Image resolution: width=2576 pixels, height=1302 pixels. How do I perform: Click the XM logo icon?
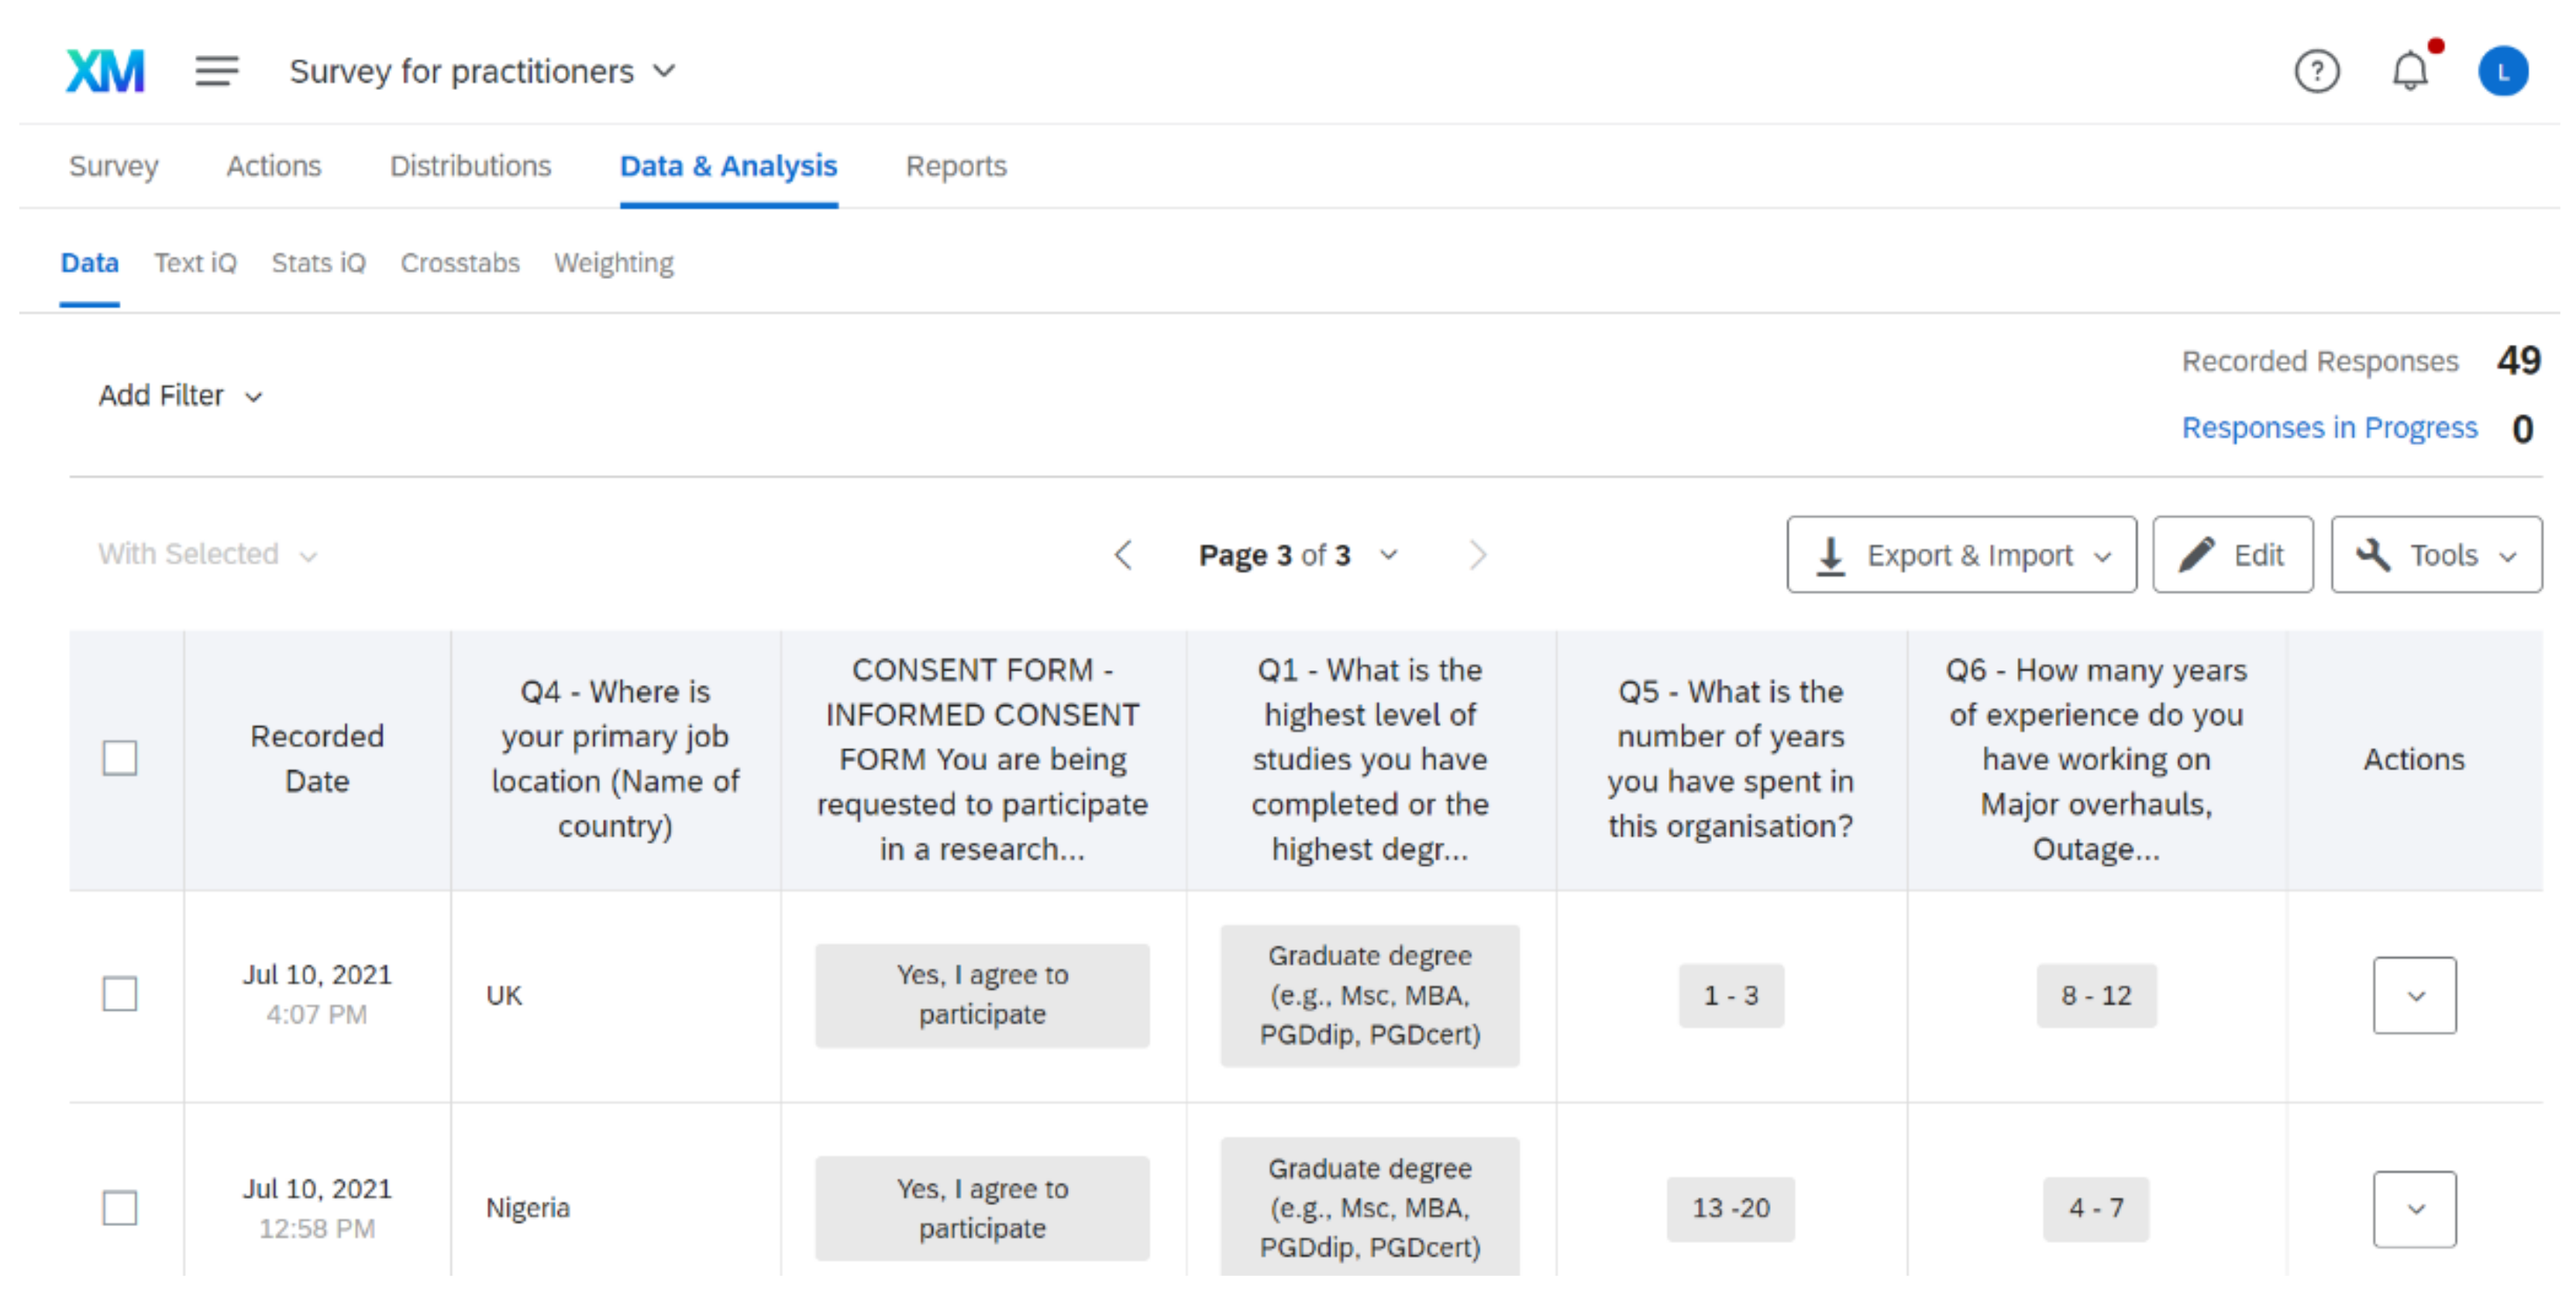click(x=105, y=71)
